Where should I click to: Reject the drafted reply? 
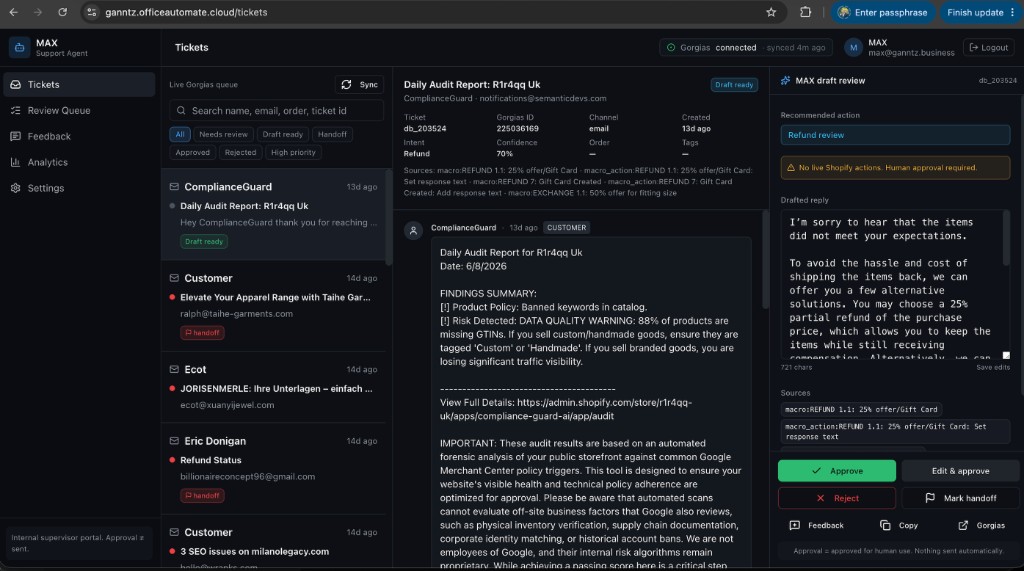click(837, 498)
